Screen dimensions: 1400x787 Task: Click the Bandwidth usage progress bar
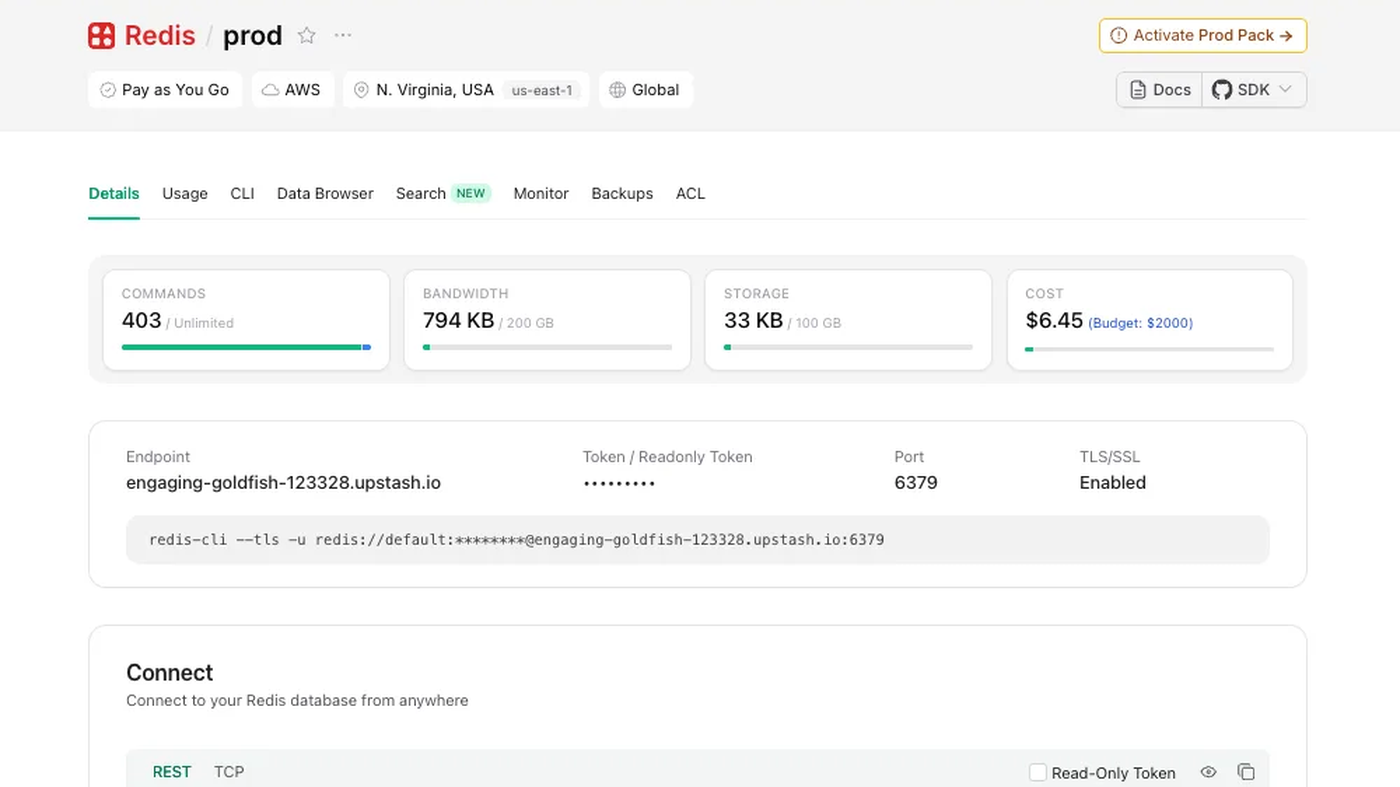pos(547,347)
